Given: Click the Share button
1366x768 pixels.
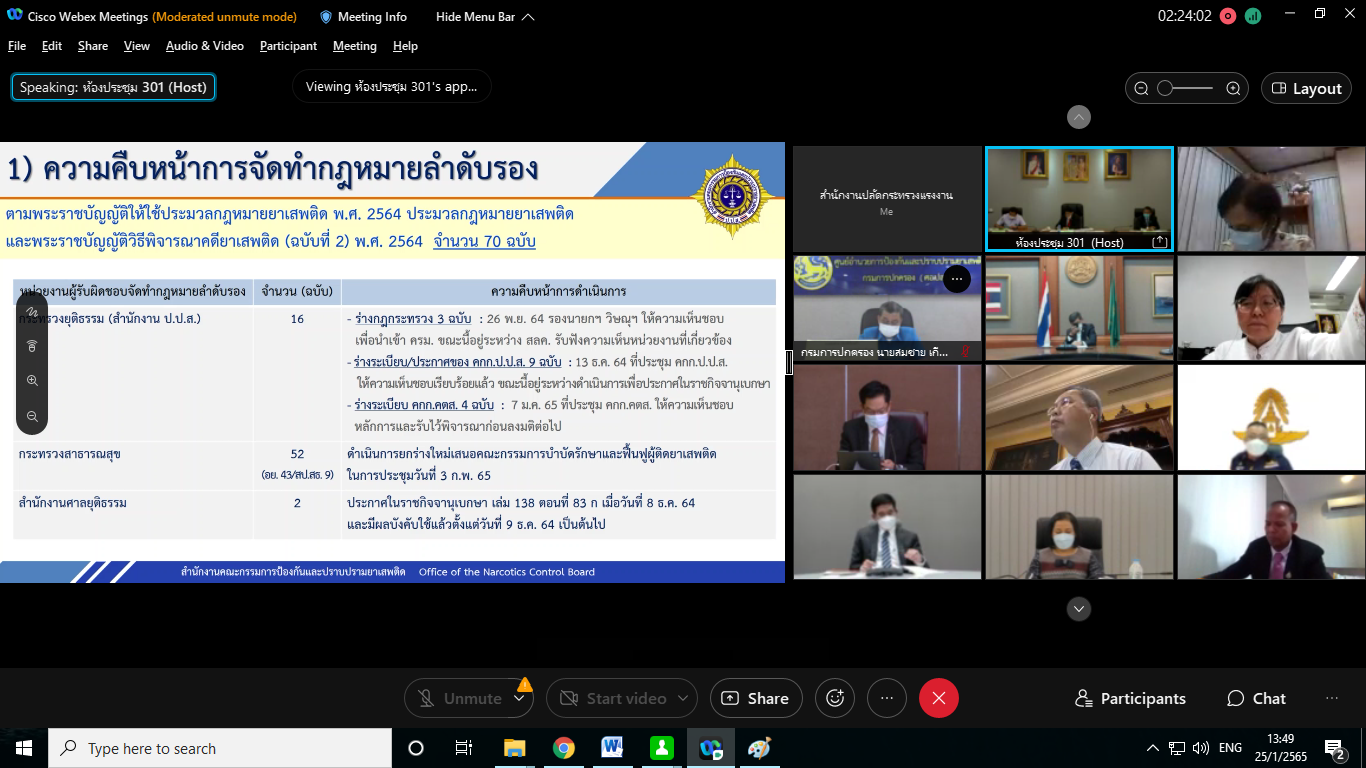Looking at the screenshot, I should coord(755,698).
